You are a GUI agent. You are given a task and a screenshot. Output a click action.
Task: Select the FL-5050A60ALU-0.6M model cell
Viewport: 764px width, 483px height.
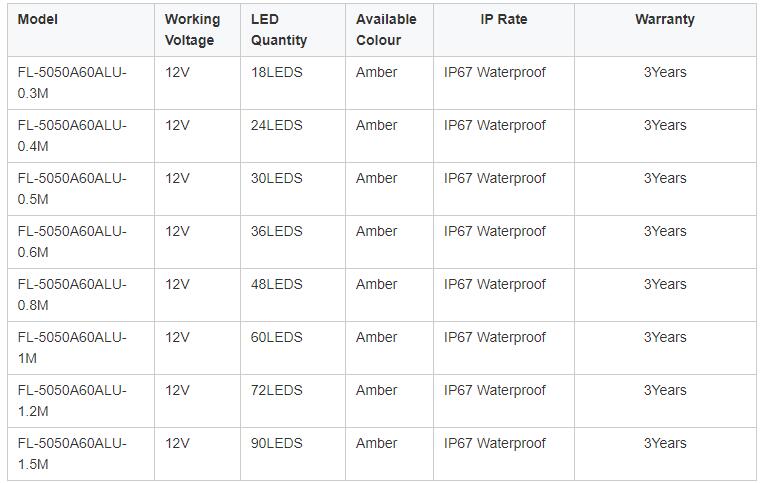coord(72,241)
